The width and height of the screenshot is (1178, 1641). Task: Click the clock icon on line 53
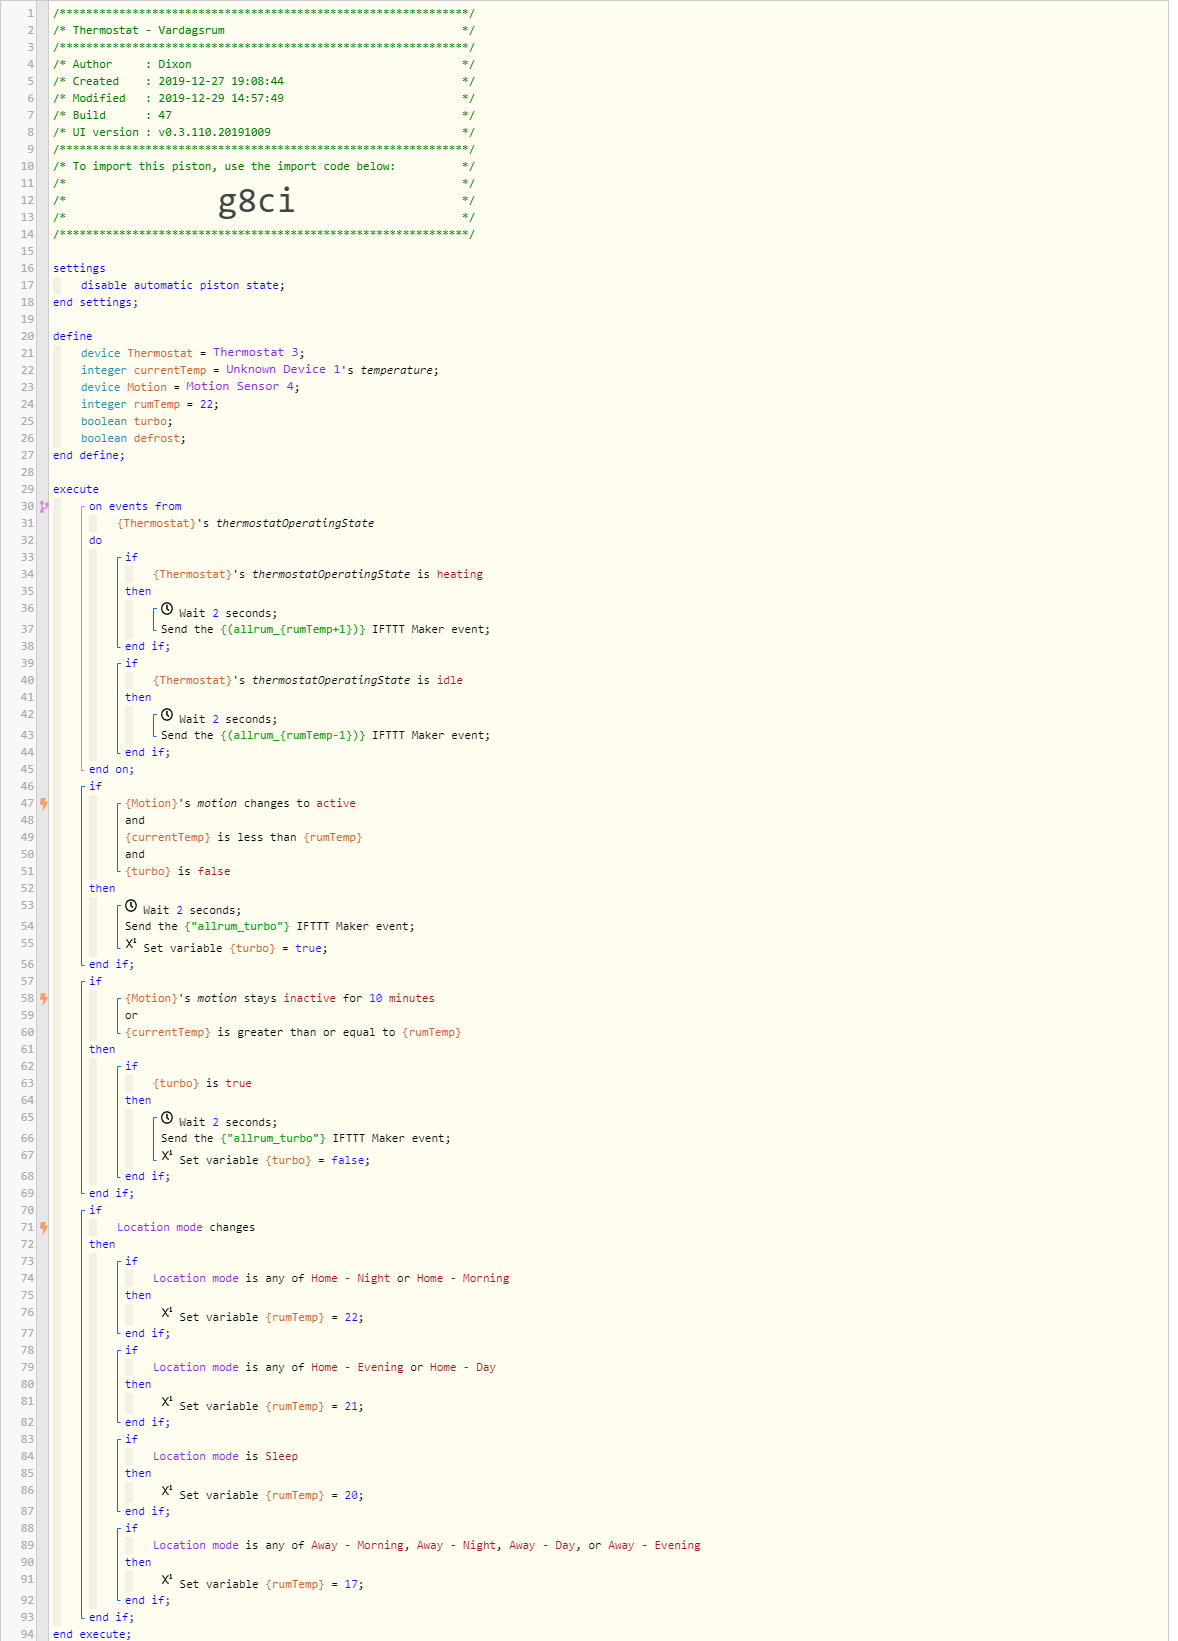pos(131,906)
